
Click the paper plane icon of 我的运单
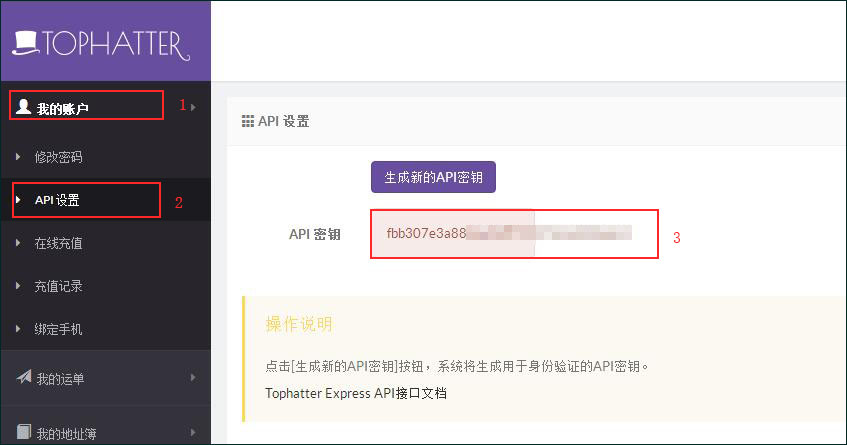24,376
